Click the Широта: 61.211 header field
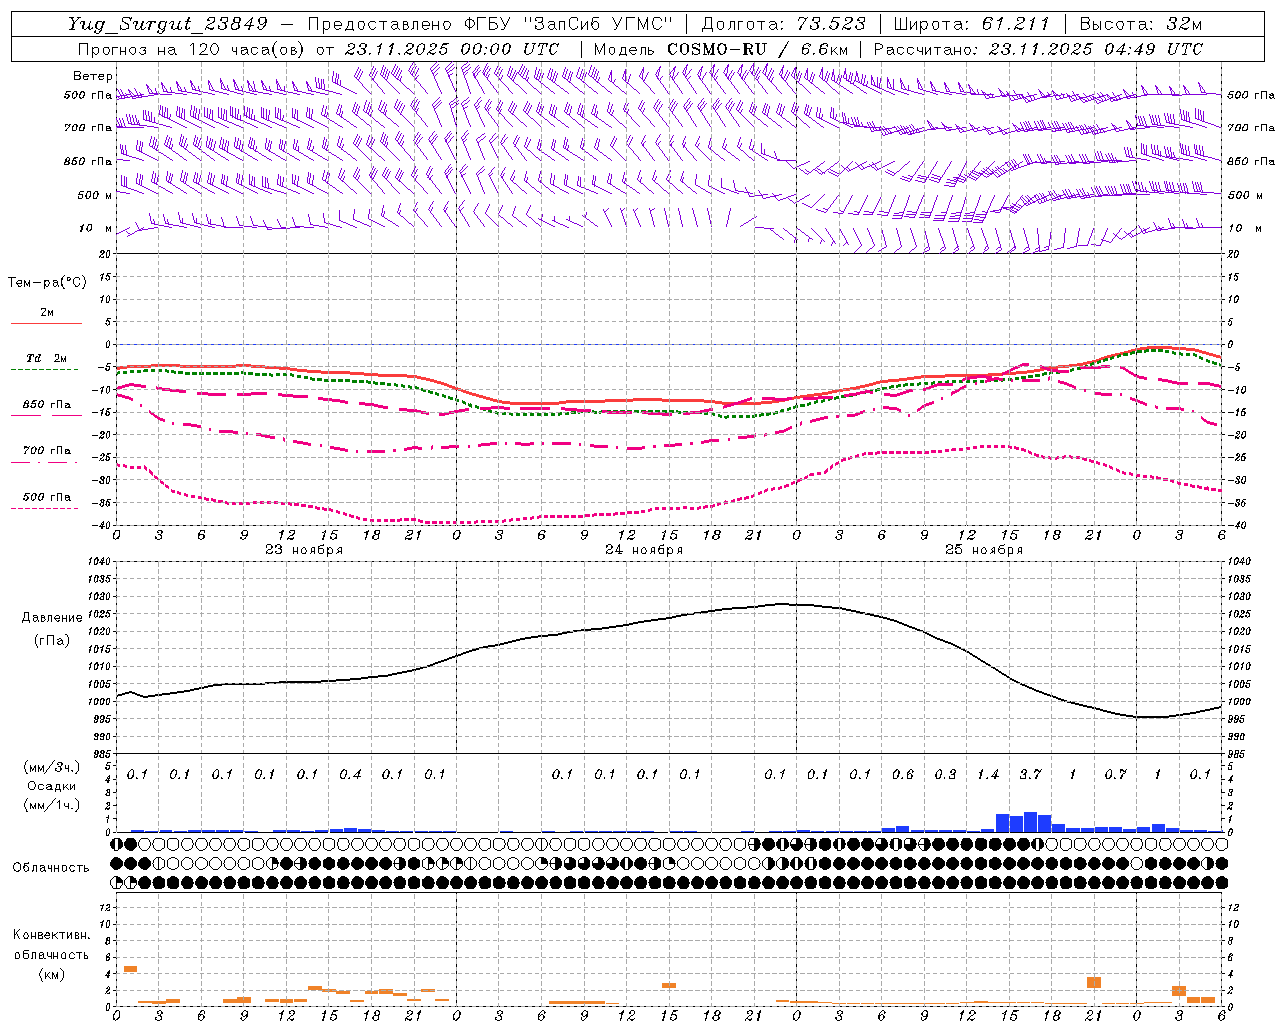 [972, 24]
